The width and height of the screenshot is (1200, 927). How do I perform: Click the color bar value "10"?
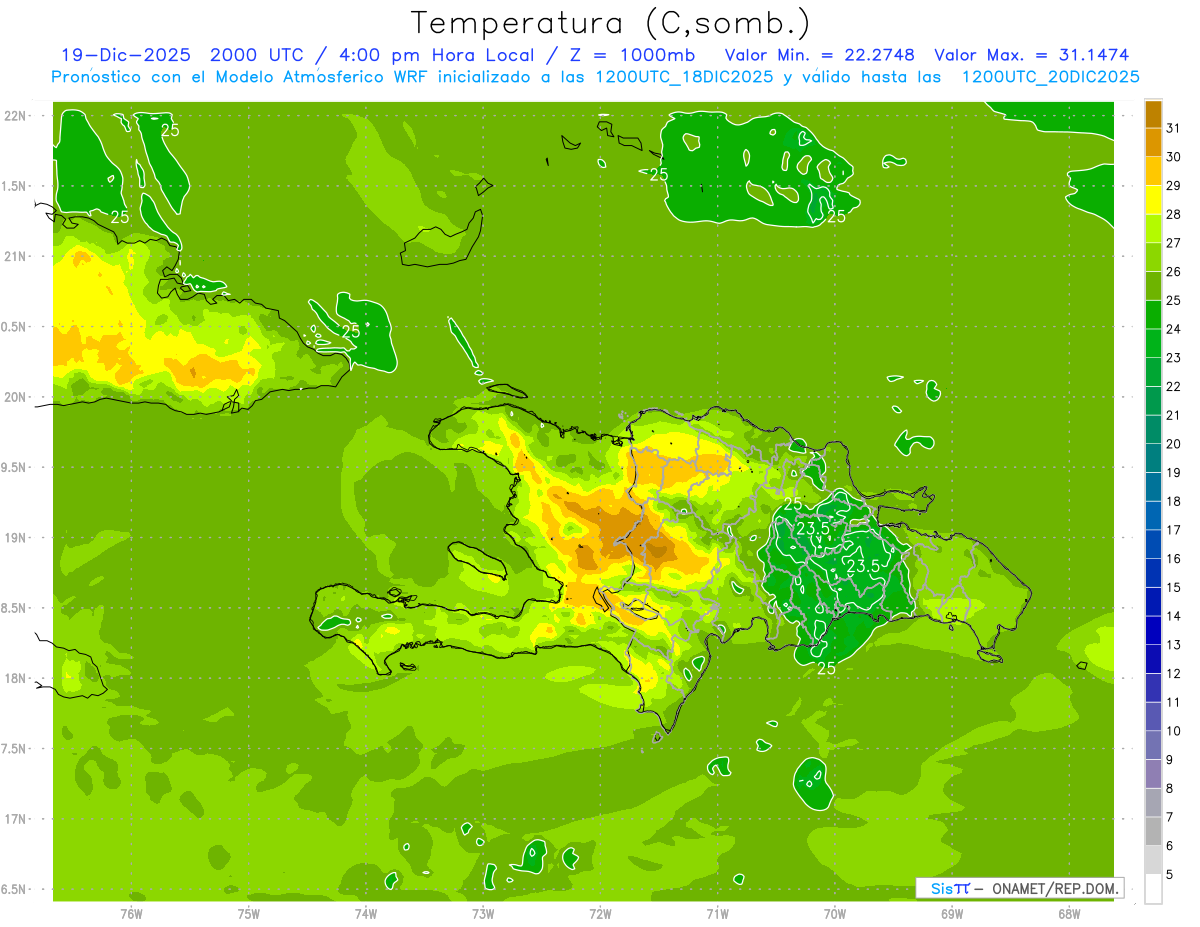click(x=1174, y=731)
